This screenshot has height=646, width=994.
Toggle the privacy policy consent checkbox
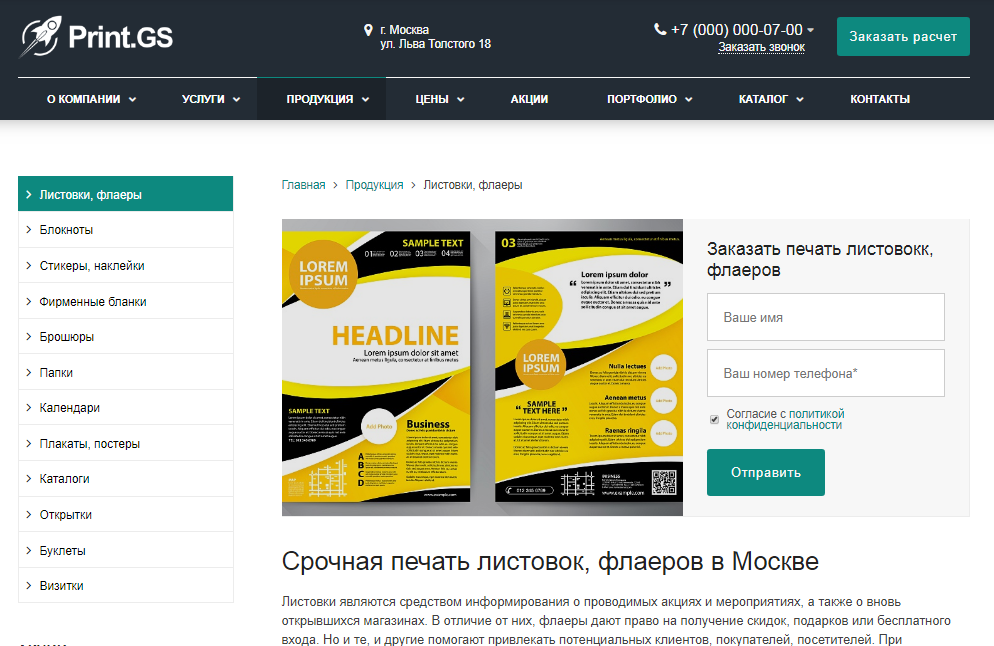pos(714,420)
